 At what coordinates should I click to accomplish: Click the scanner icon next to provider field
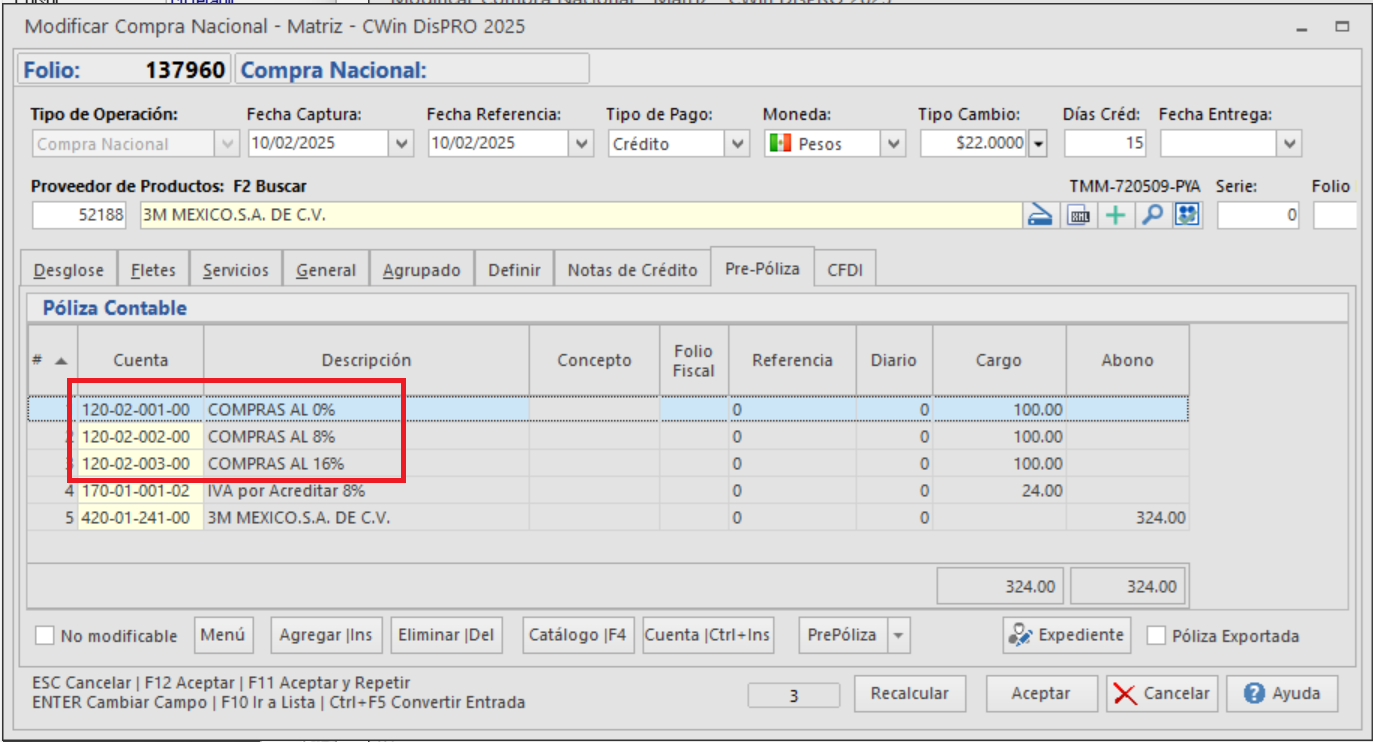pyautogui.click(x=1040, y=213)
